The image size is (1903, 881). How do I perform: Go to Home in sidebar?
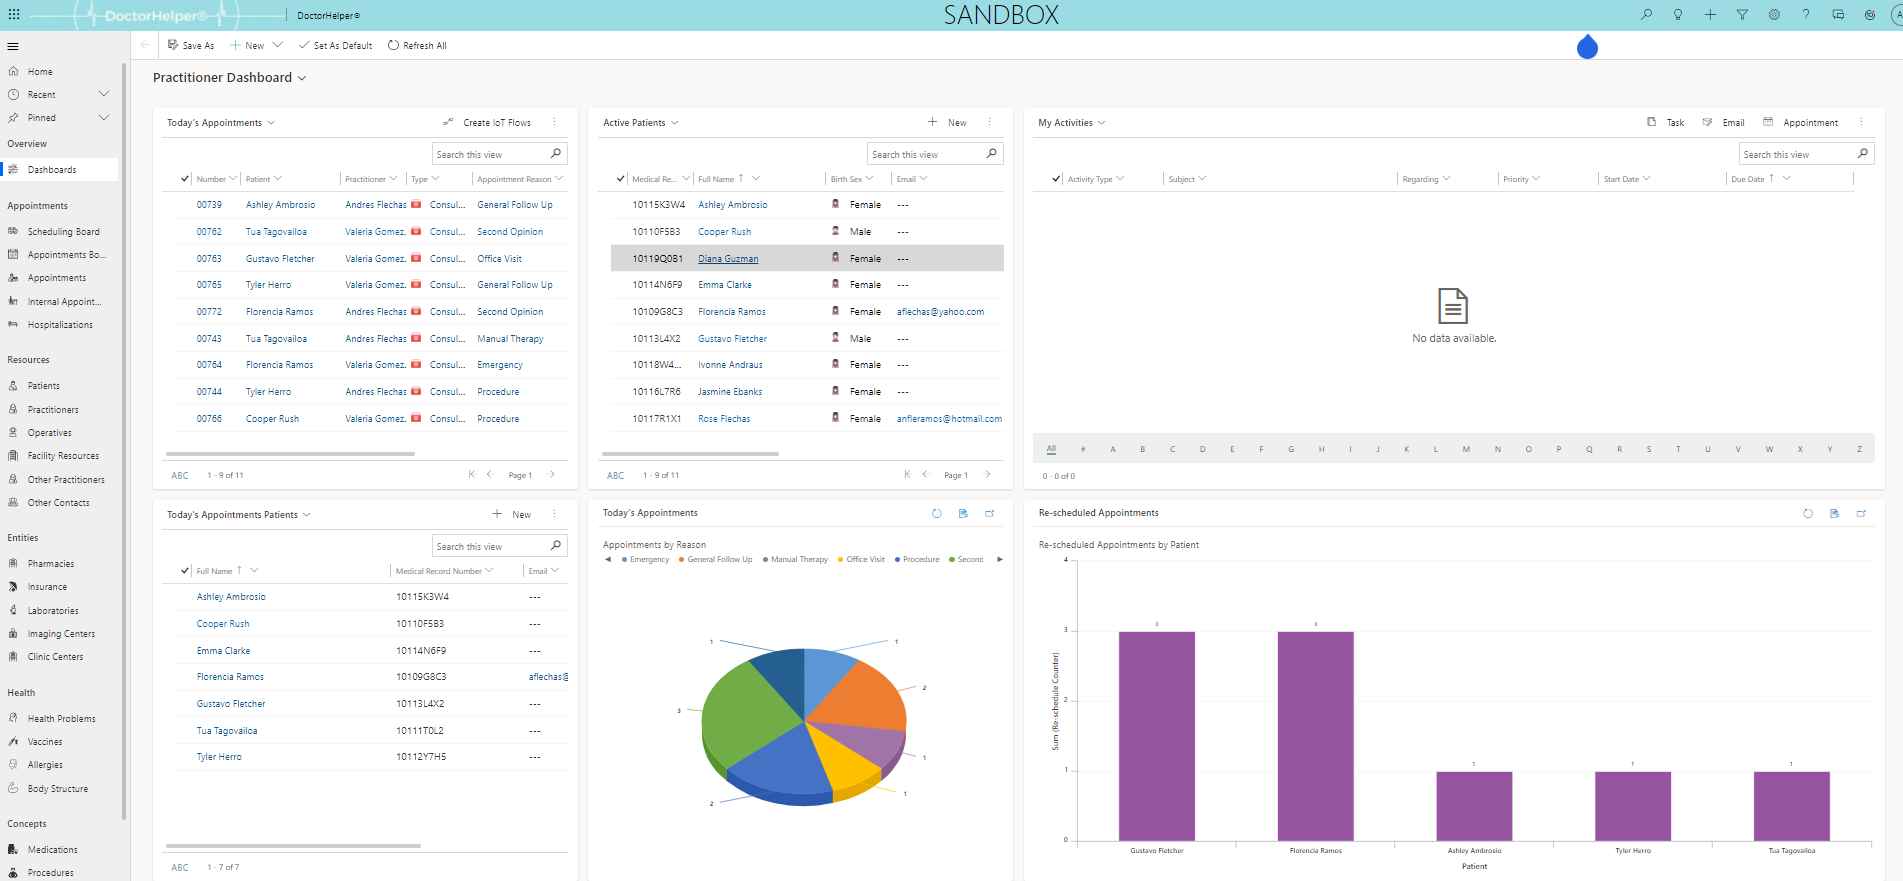tap(40, 72)
